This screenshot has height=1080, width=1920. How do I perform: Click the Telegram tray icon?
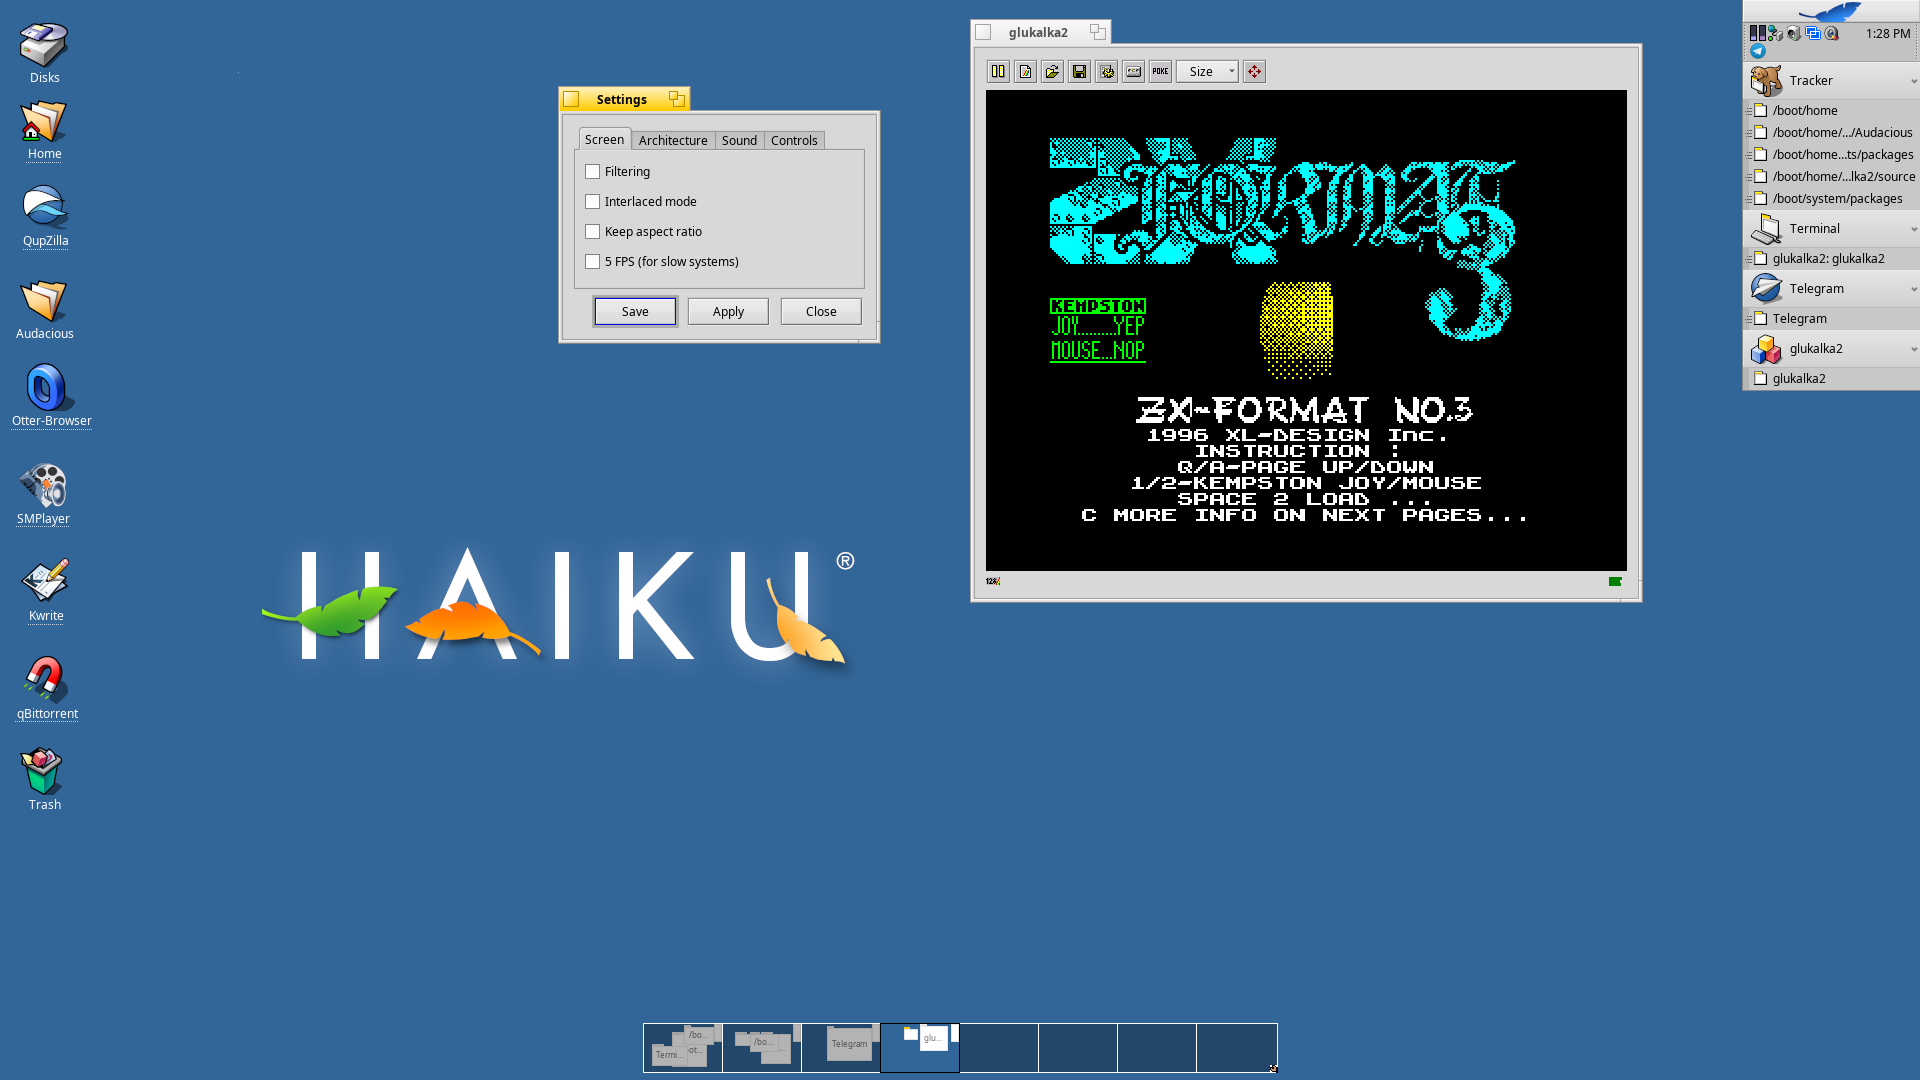point(1757,52)
